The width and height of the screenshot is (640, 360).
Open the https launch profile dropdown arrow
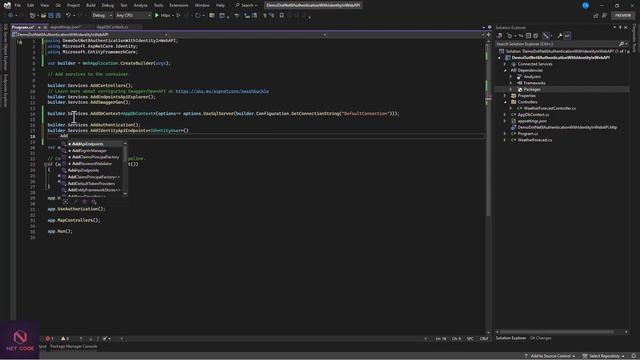[173, 16]
